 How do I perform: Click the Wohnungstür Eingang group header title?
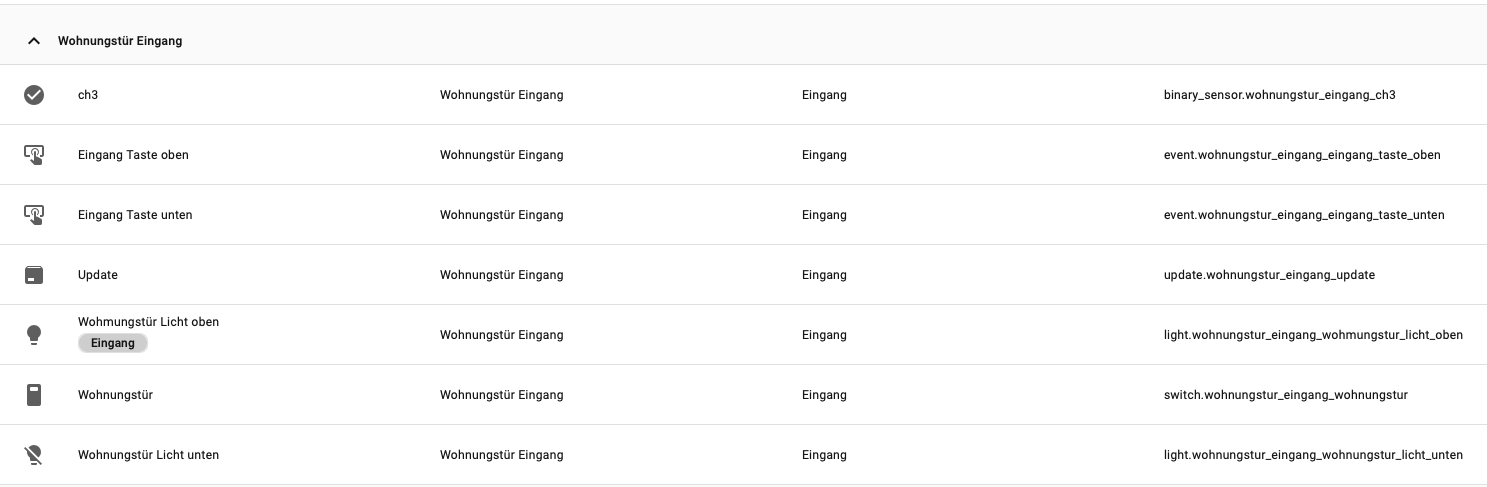click(x=120, y=42)
